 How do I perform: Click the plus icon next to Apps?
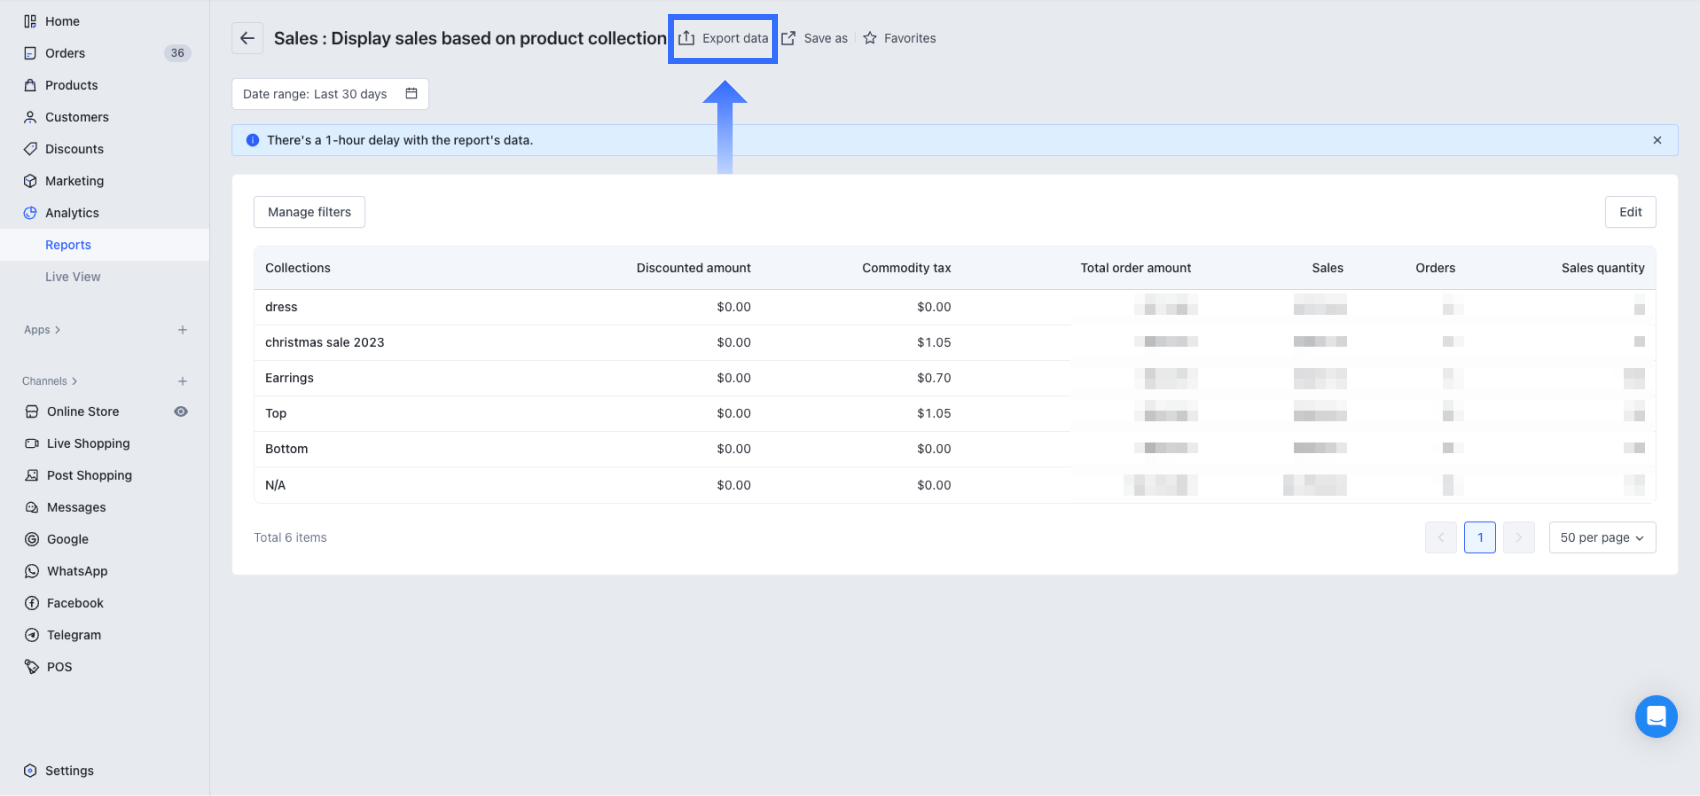coord(182,330)
